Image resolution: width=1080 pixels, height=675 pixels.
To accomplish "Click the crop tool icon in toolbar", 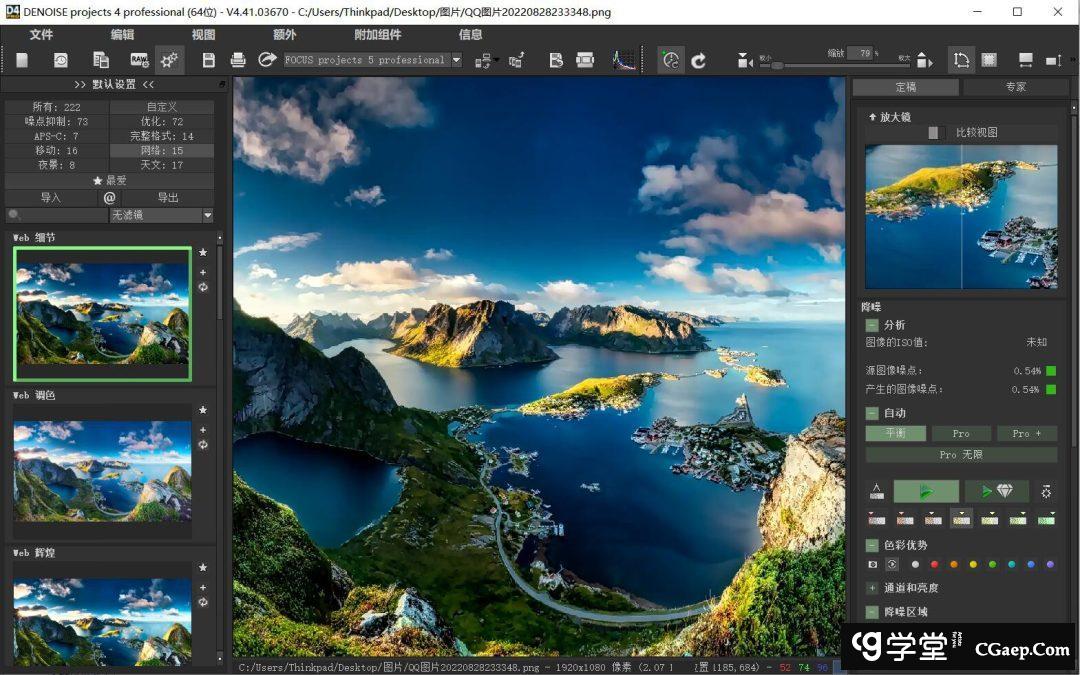I will point(961,60).
